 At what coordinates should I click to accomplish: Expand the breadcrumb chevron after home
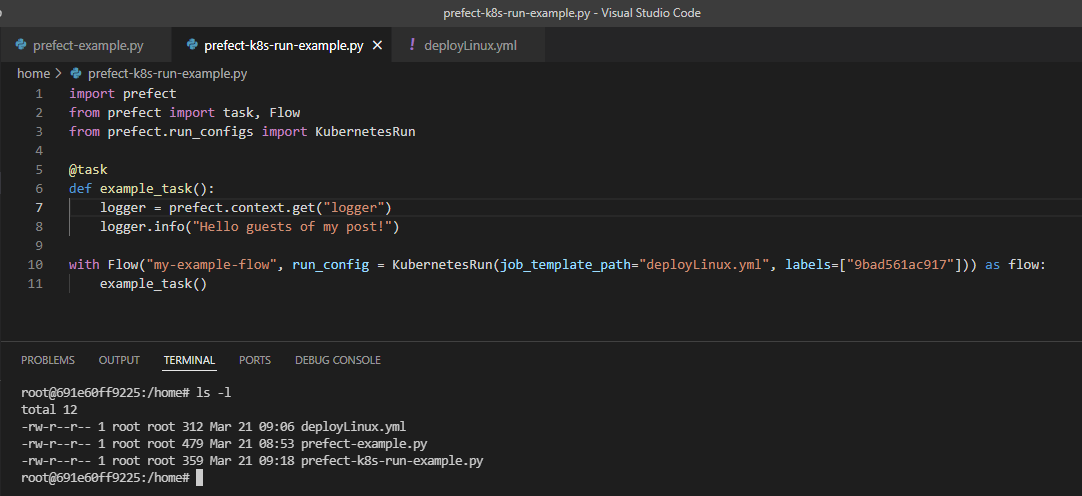click(x=58, y=73)
